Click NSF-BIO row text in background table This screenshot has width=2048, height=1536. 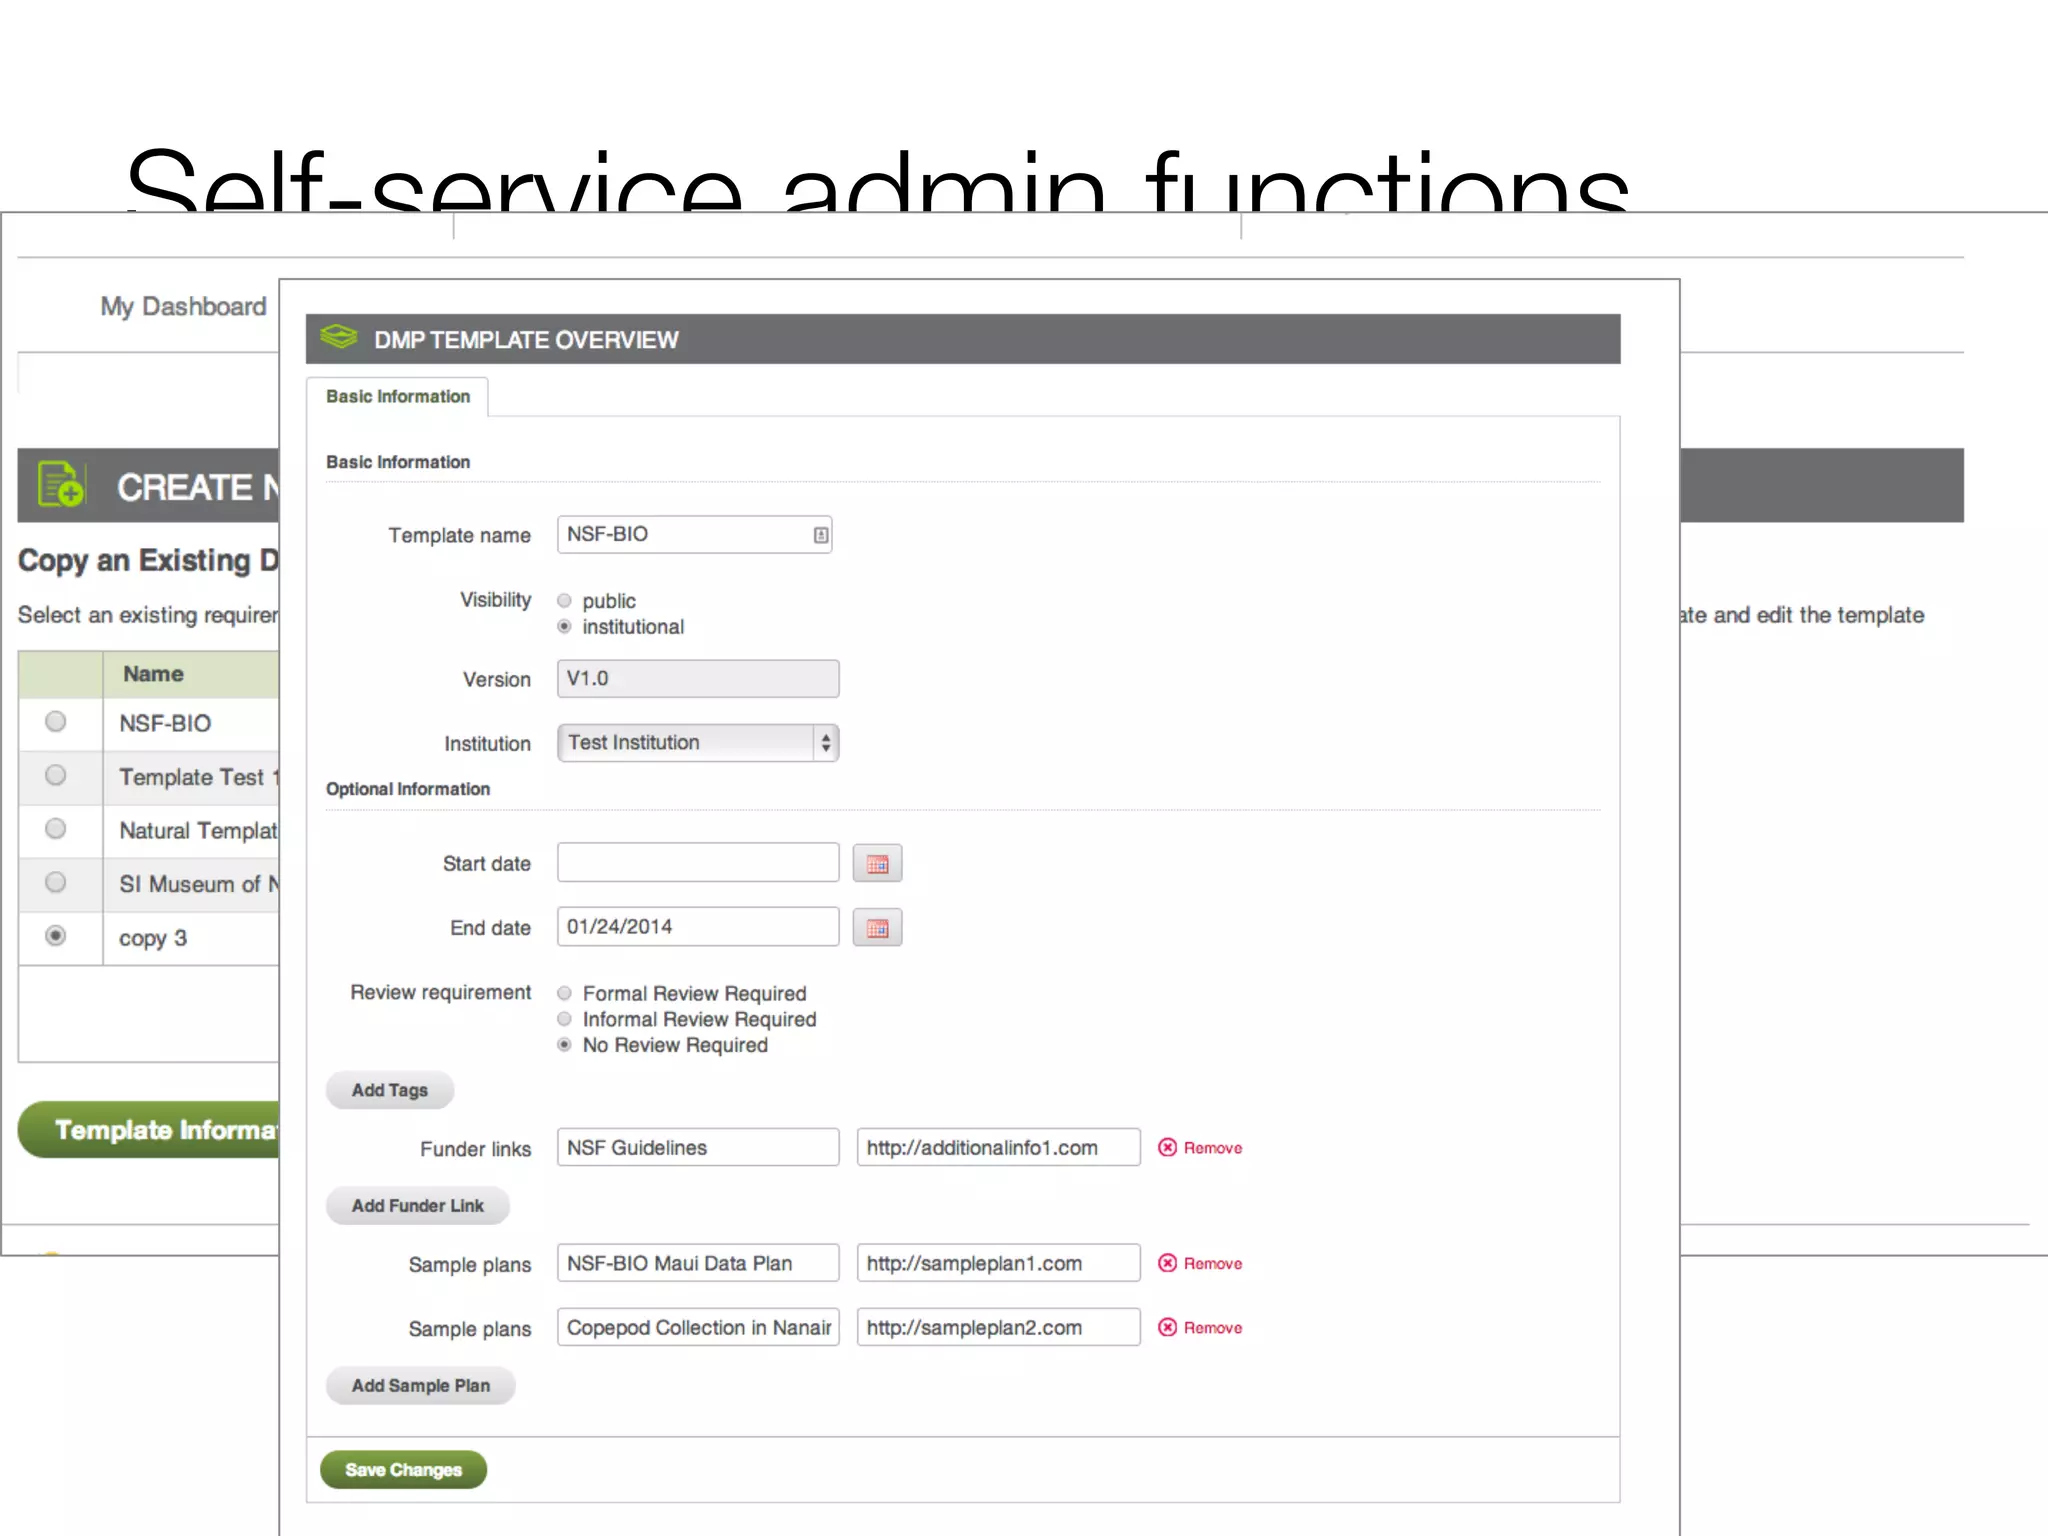[x=165, y=724]
